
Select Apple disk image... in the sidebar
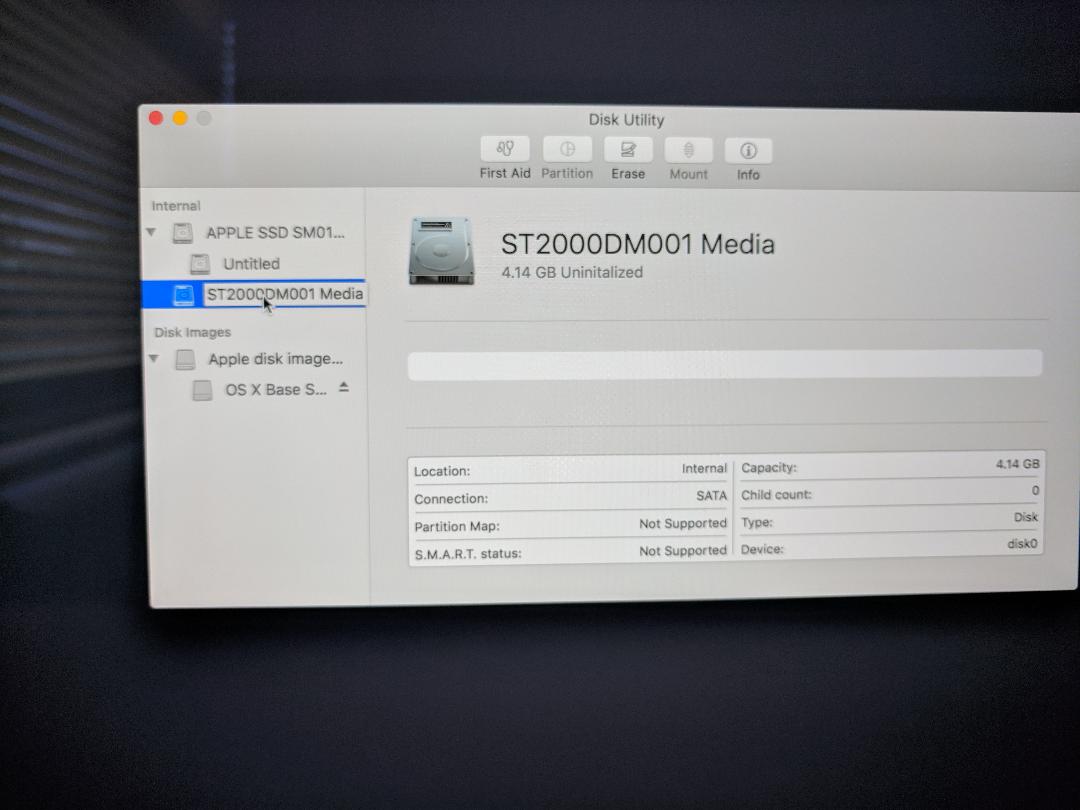tap(276, 359)
